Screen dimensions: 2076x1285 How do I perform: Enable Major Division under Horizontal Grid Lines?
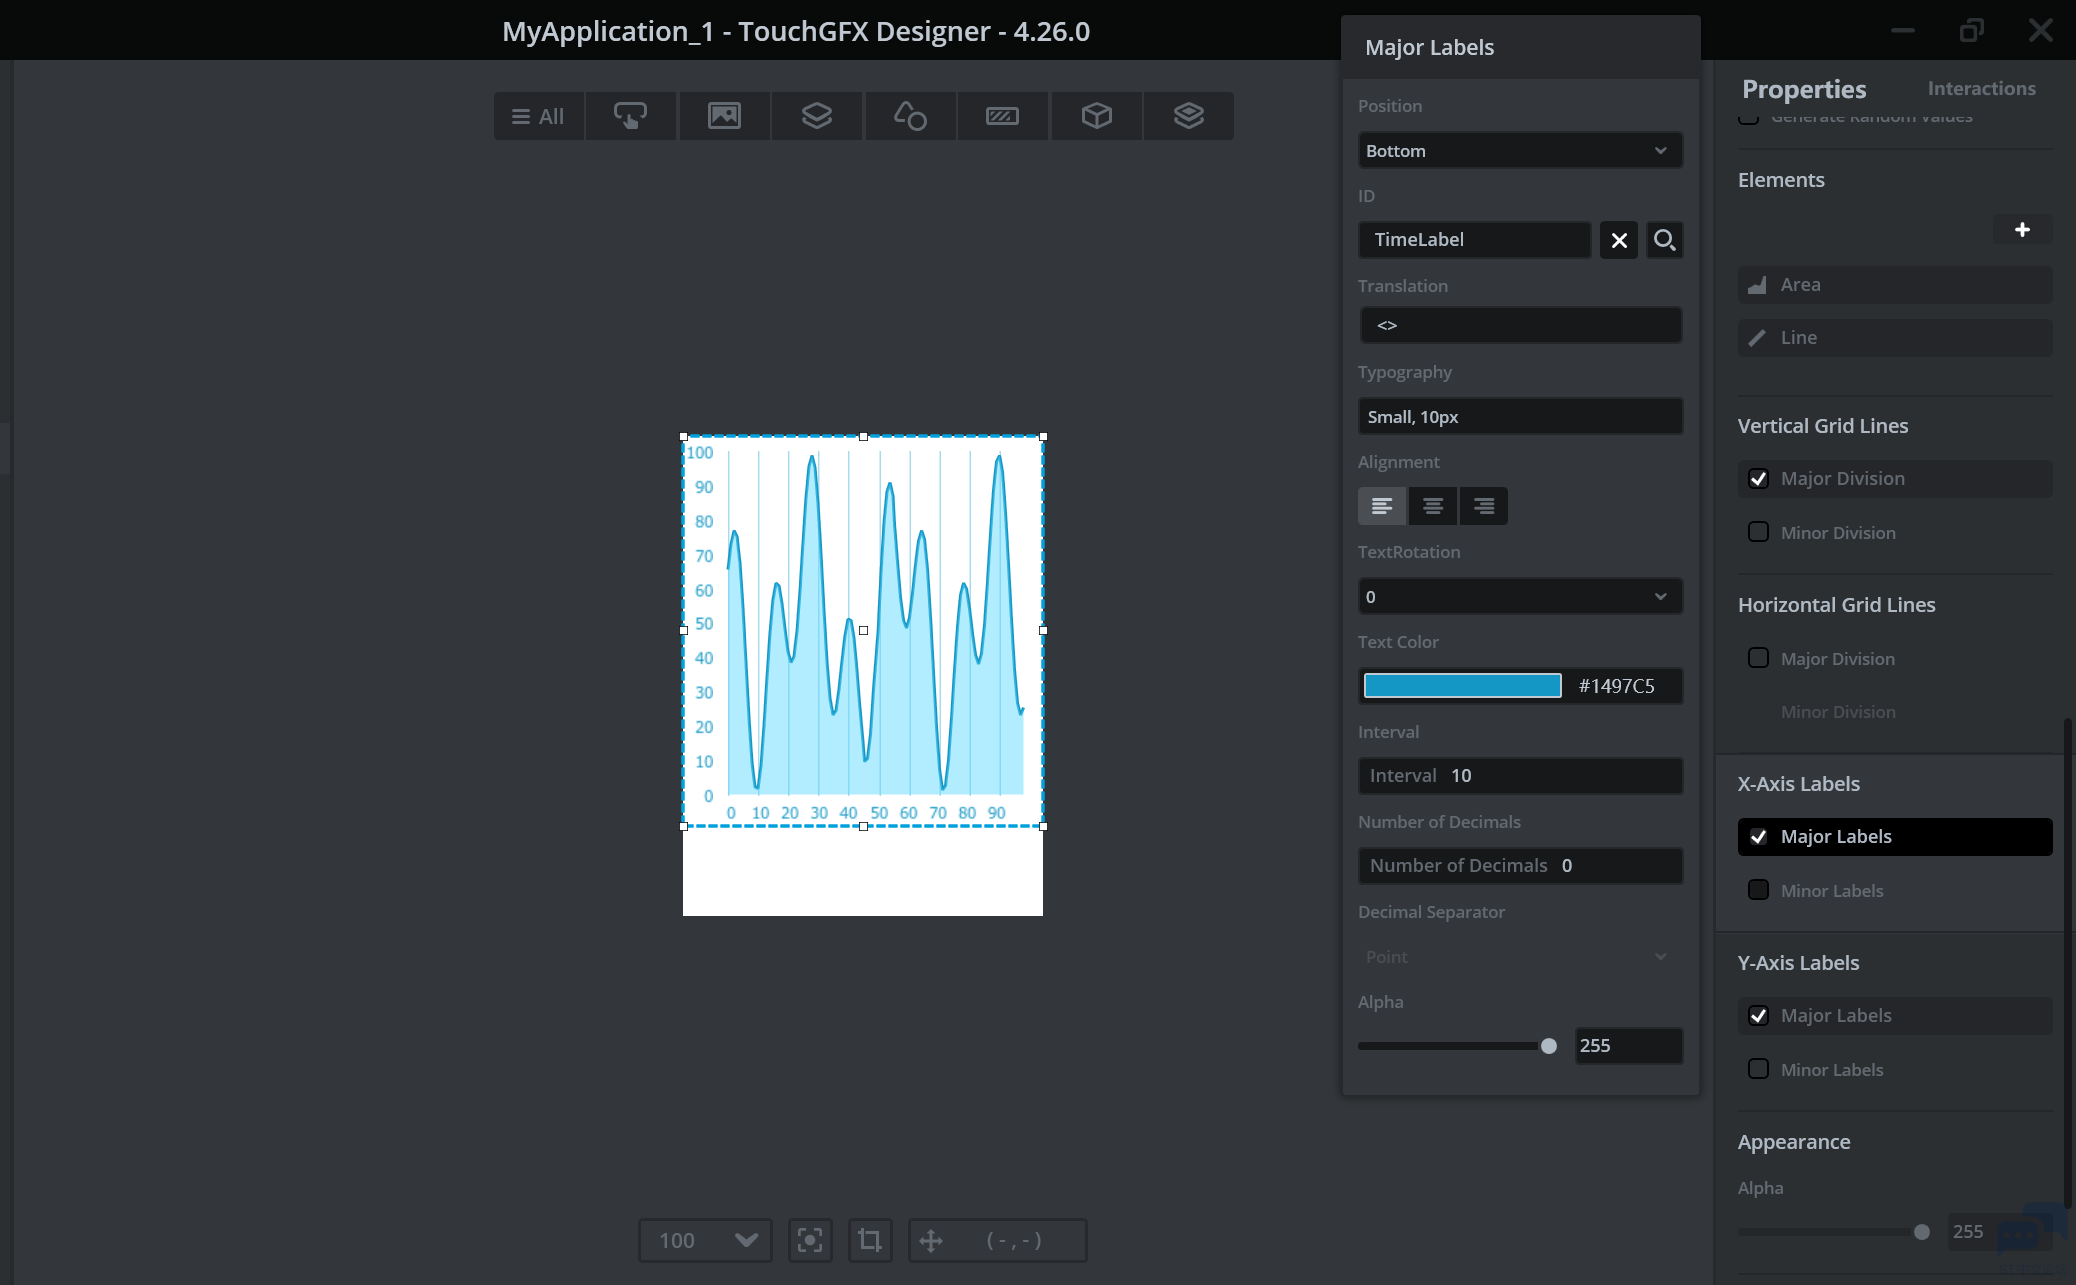click(x=1758, y=658)
